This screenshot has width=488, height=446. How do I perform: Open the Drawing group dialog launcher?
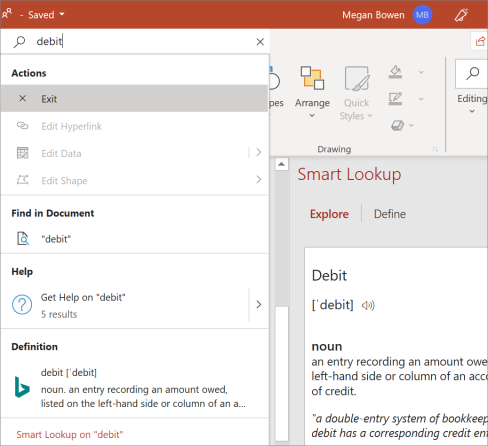click(435, 149)
